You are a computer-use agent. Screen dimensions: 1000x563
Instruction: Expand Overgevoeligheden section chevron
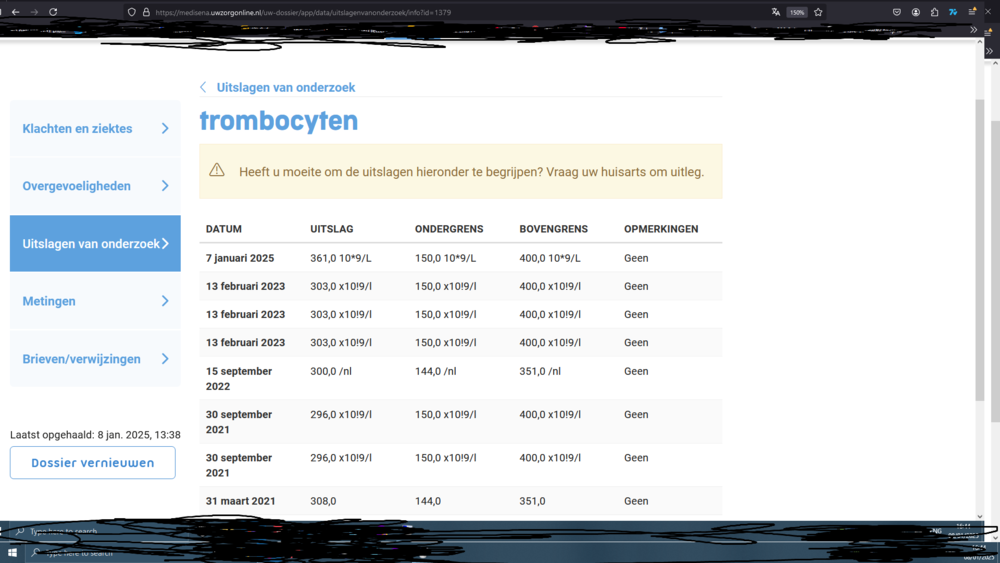pos(165,186)
